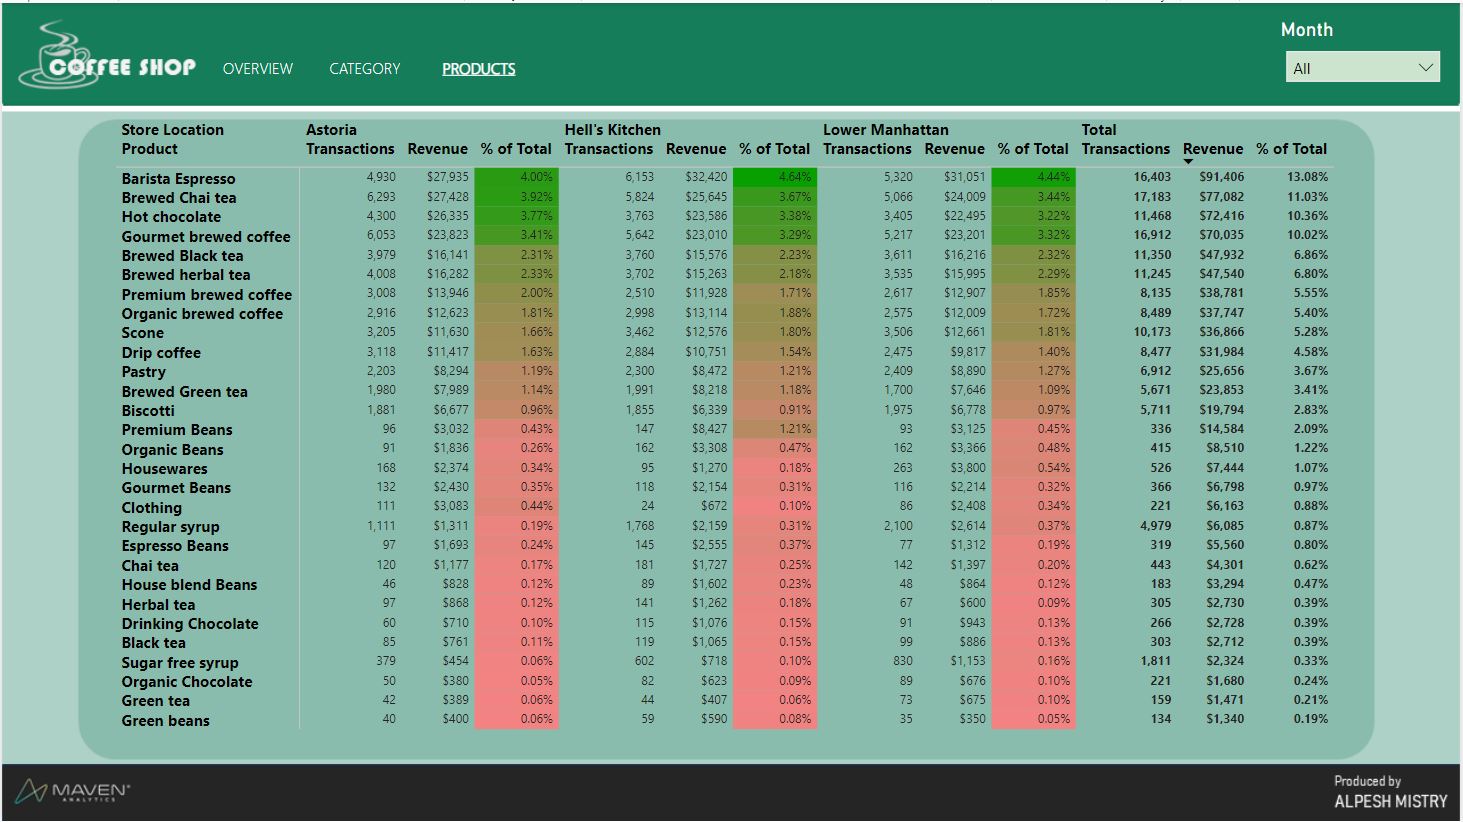Click the sort arrow under Total Revenue
Screen dimensions: 1463x822
tap(1188, 162)
